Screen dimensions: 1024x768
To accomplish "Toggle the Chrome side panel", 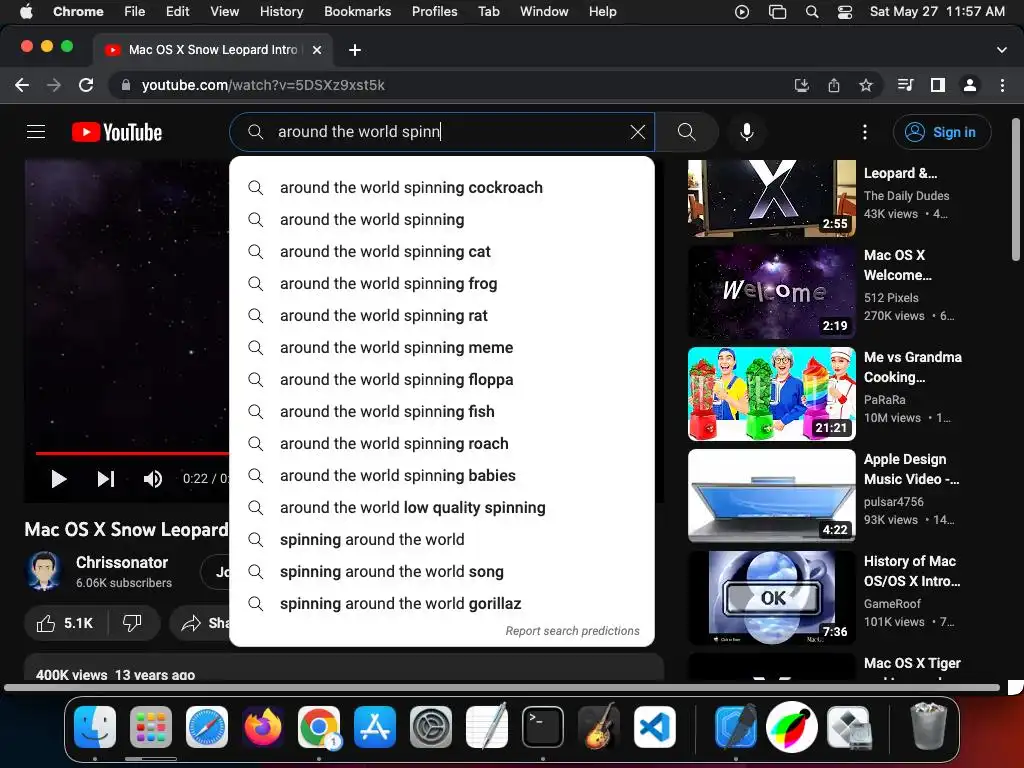I will click(x=938, y=85).
